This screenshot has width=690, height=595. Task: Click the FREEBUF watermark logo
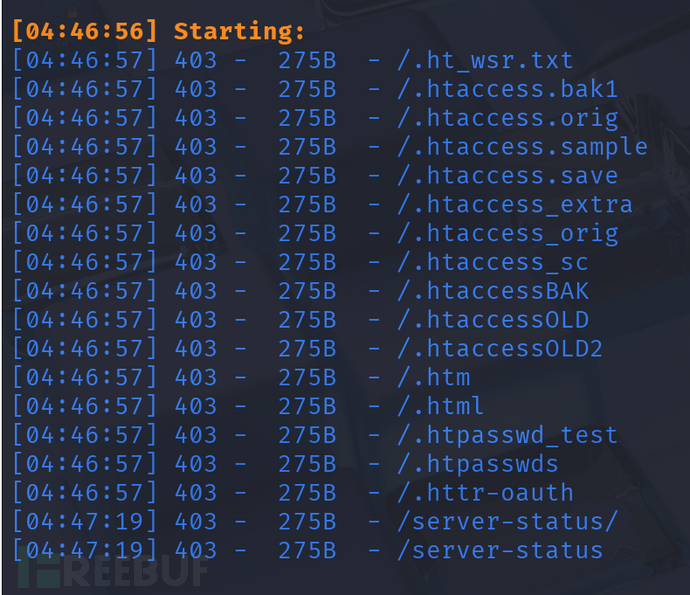tap(112, 571)
